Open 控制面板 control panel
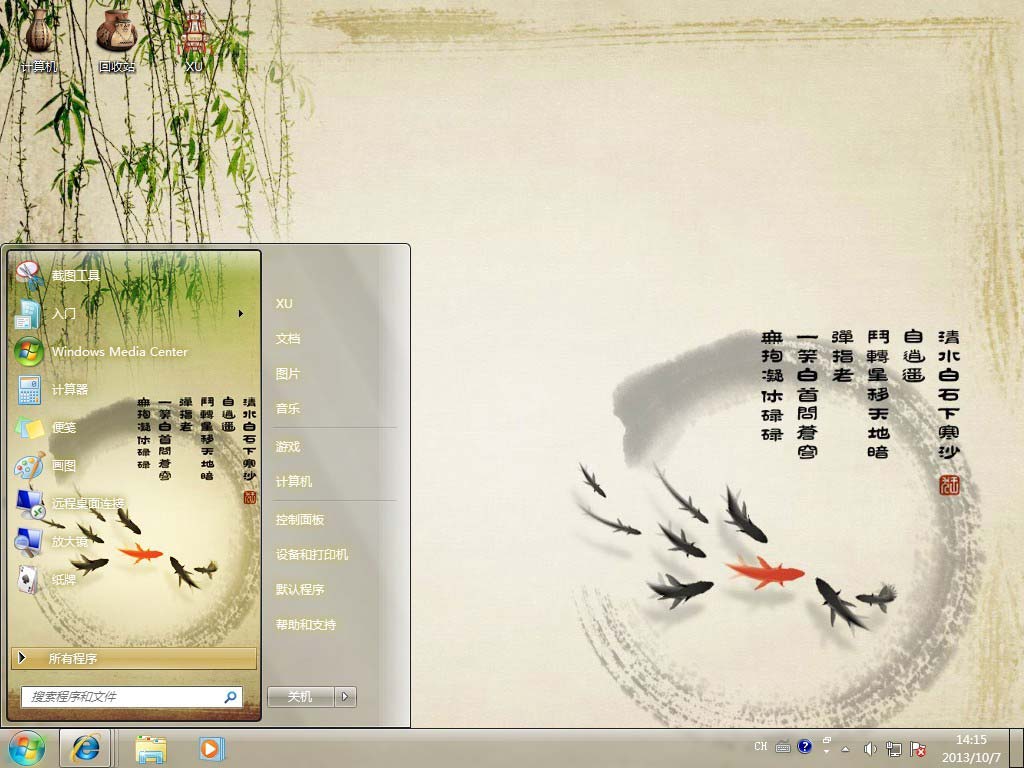 click(x=300, y=520)
